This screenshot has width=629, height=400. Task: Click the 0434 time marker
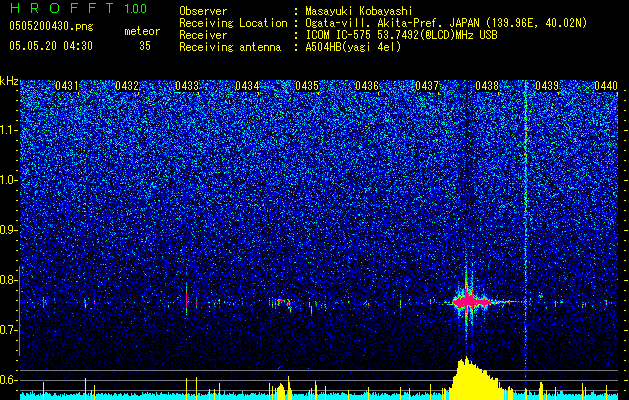coord(247,86)
